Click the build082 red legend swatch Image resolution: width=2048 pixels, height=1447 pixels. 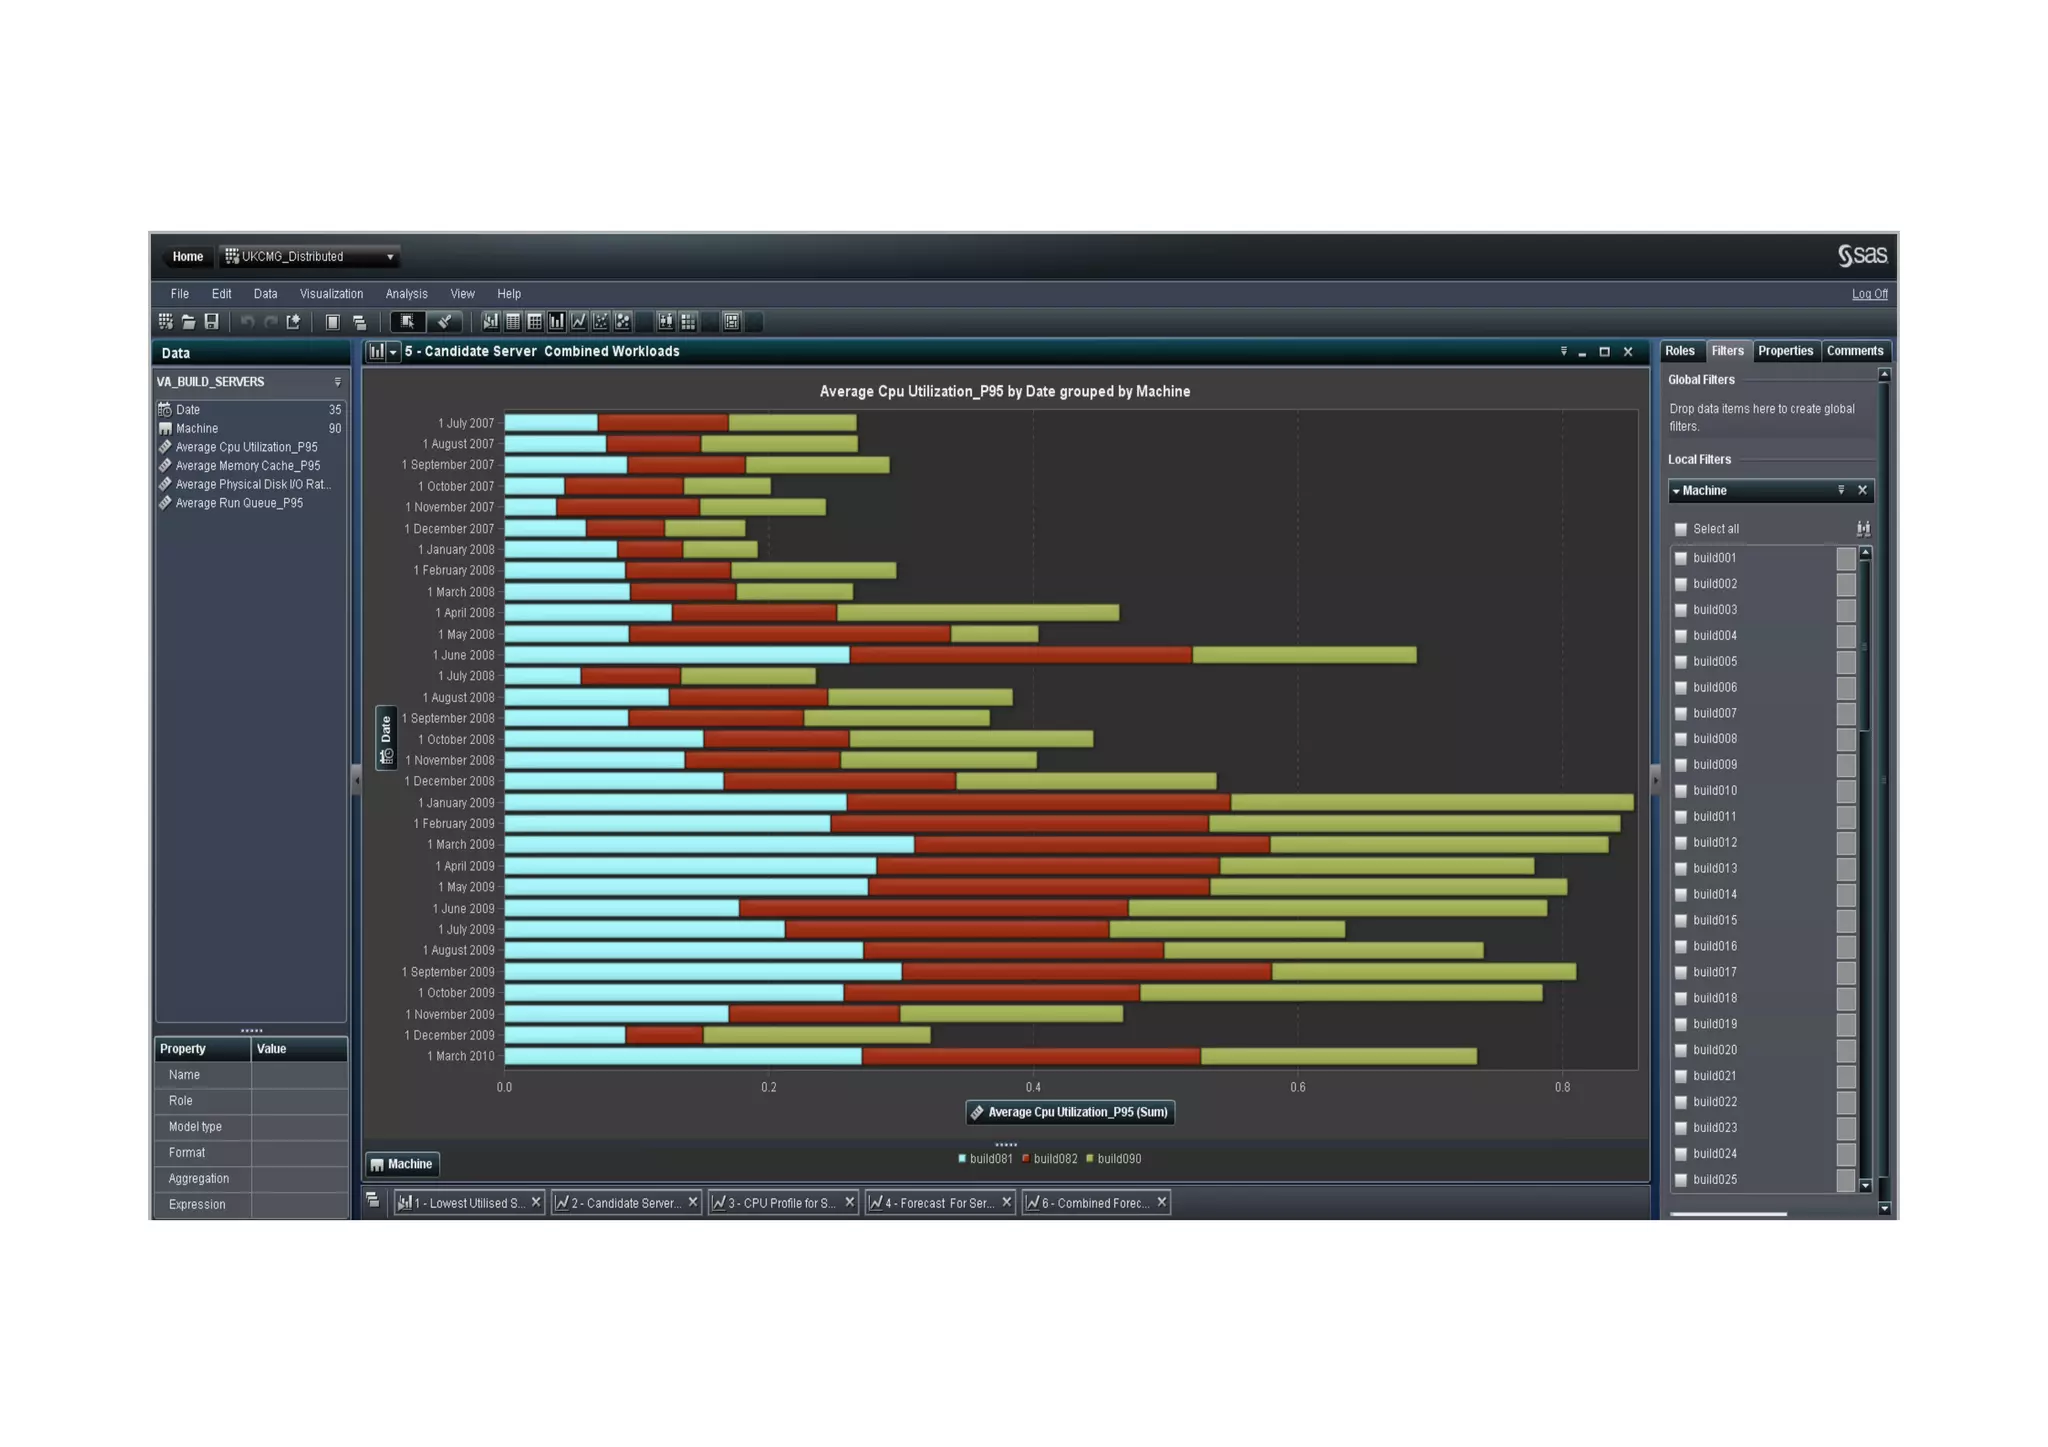(x=1026, y=1159)
